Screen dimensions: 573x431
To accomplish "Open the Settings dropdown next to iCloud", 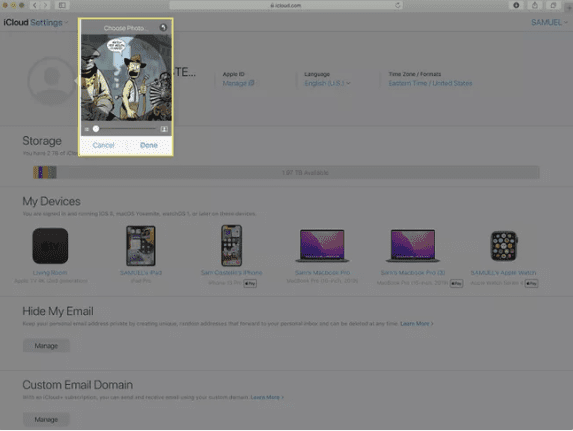I will (49, 23).
